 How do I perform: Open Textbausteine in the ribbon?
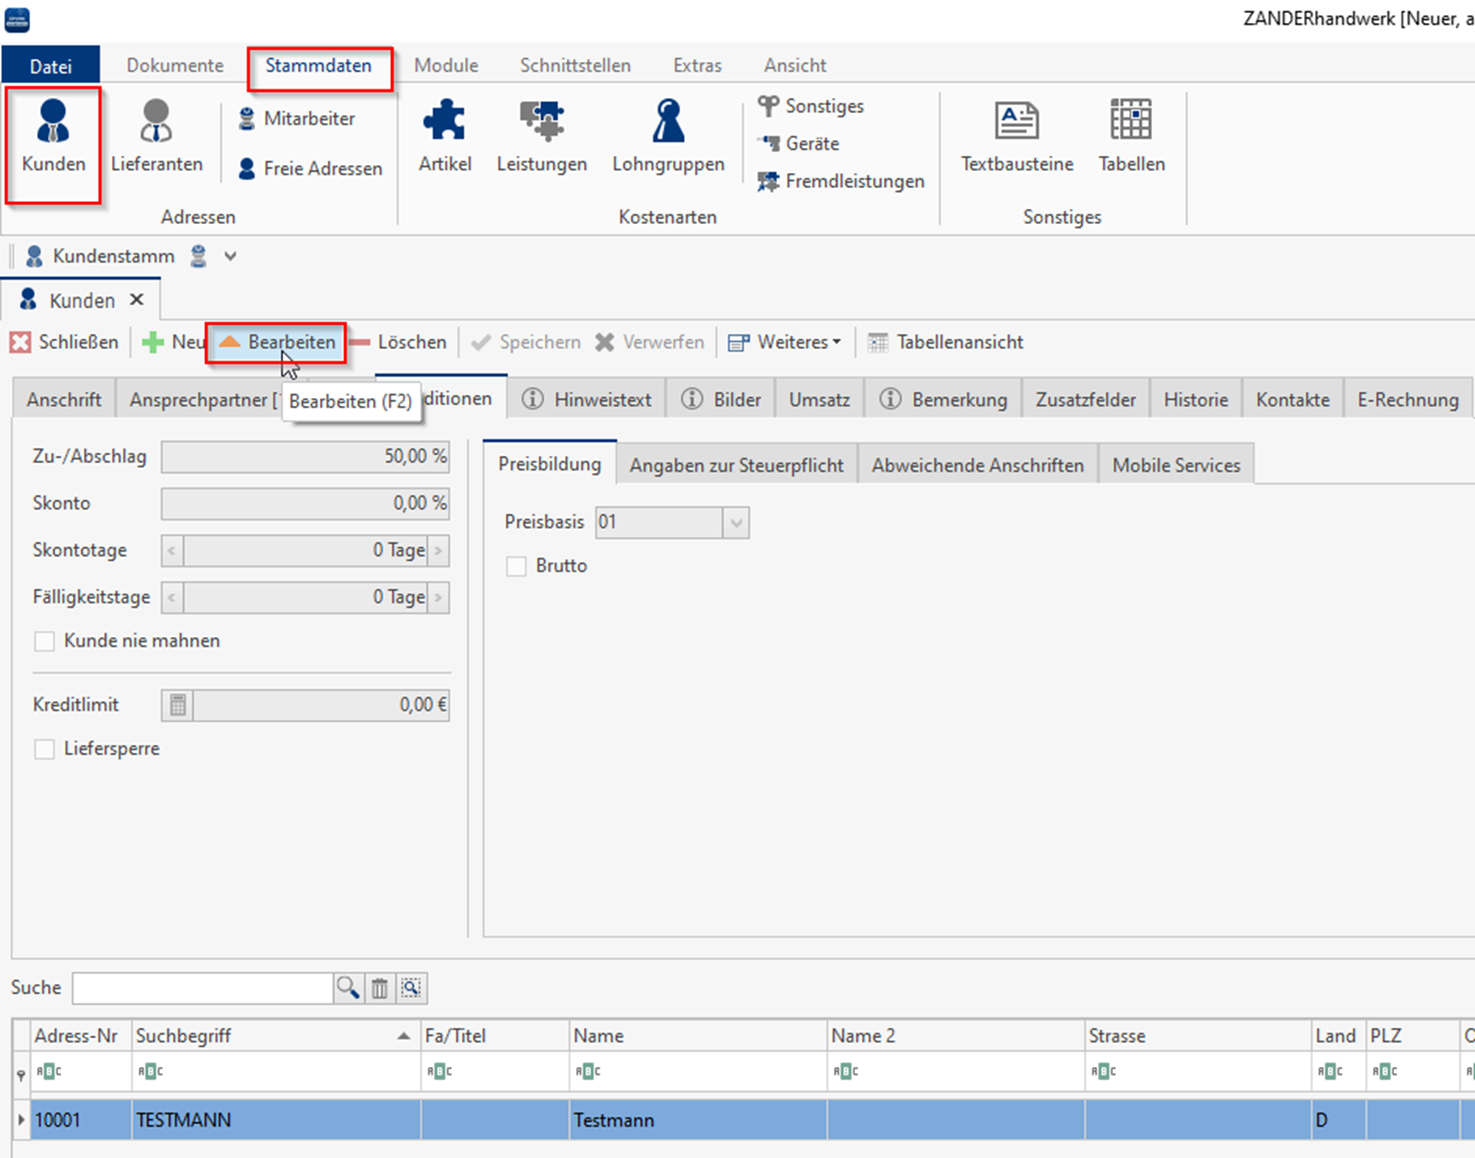point(1016,137)
